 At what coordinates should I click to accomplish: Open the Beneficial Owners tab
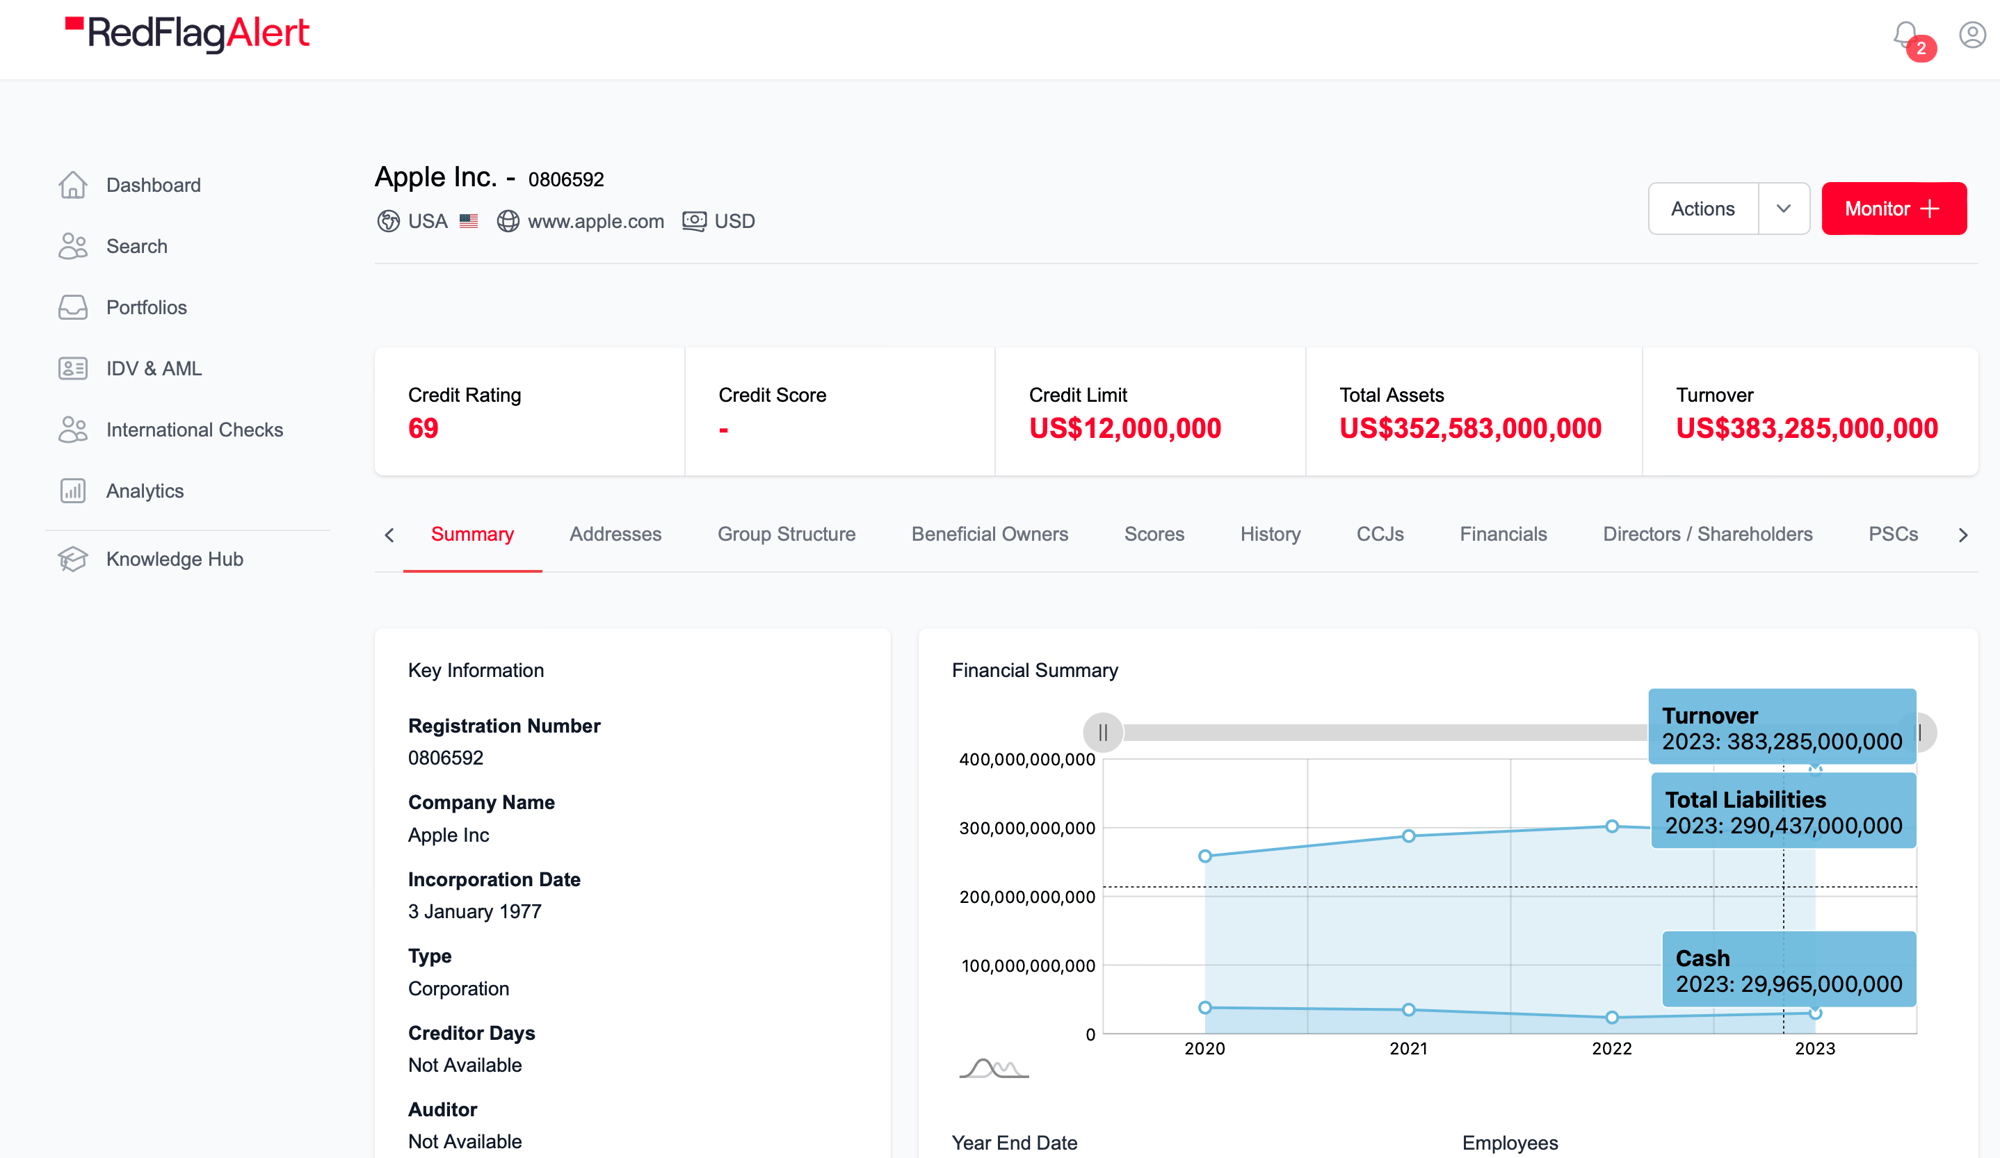tap(990, 534)
